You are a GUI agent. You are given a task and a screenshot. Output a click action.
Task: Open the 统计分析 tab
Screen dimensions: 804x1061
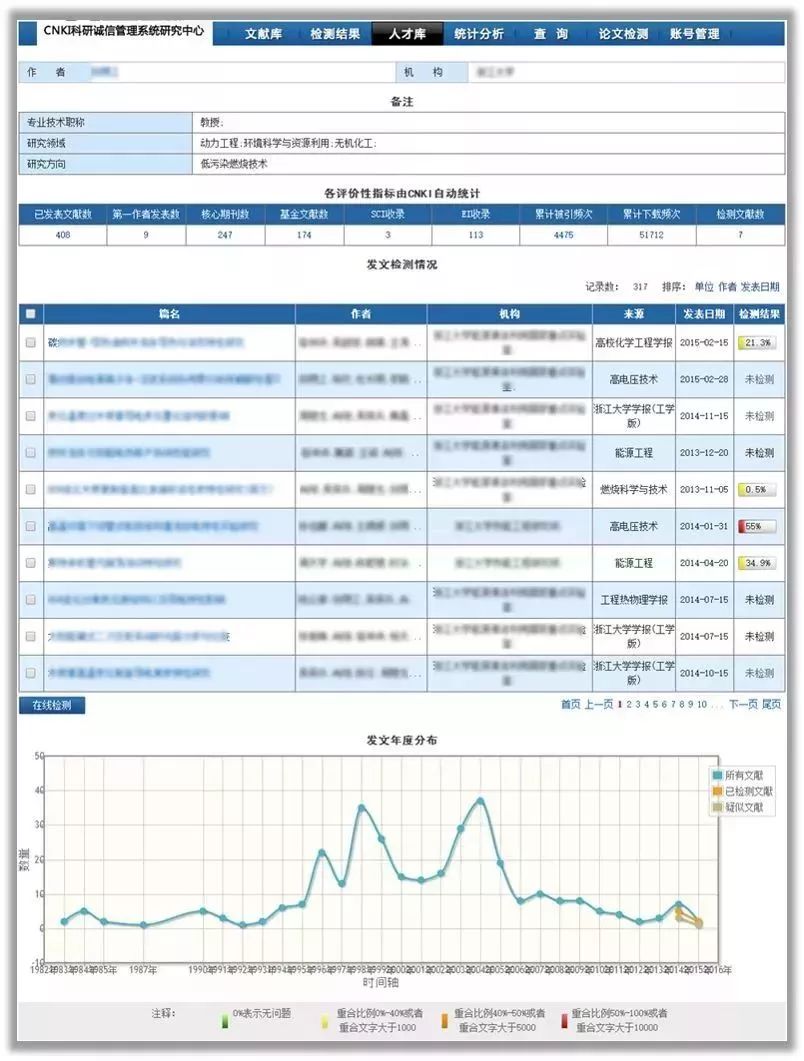click(478, 34)
